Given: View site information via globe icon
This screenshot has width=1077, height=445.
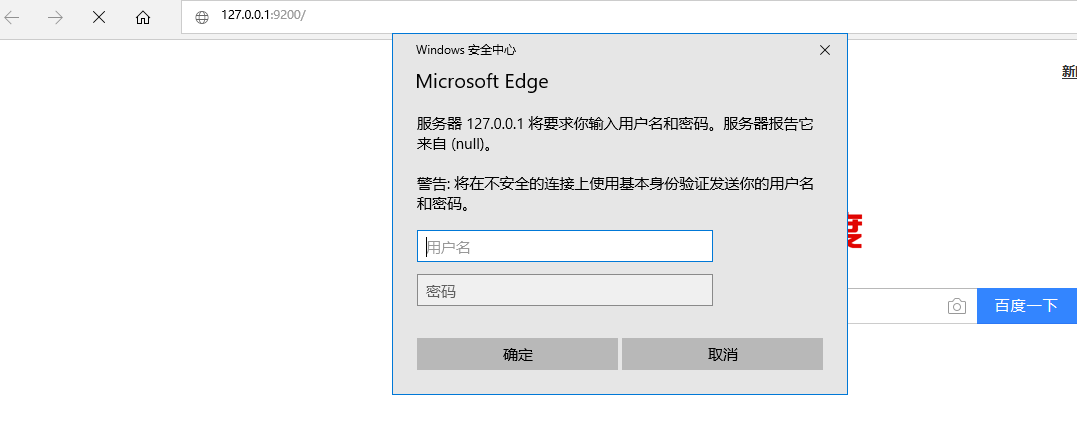Looking at the screenshot, I should click(202, 17).
